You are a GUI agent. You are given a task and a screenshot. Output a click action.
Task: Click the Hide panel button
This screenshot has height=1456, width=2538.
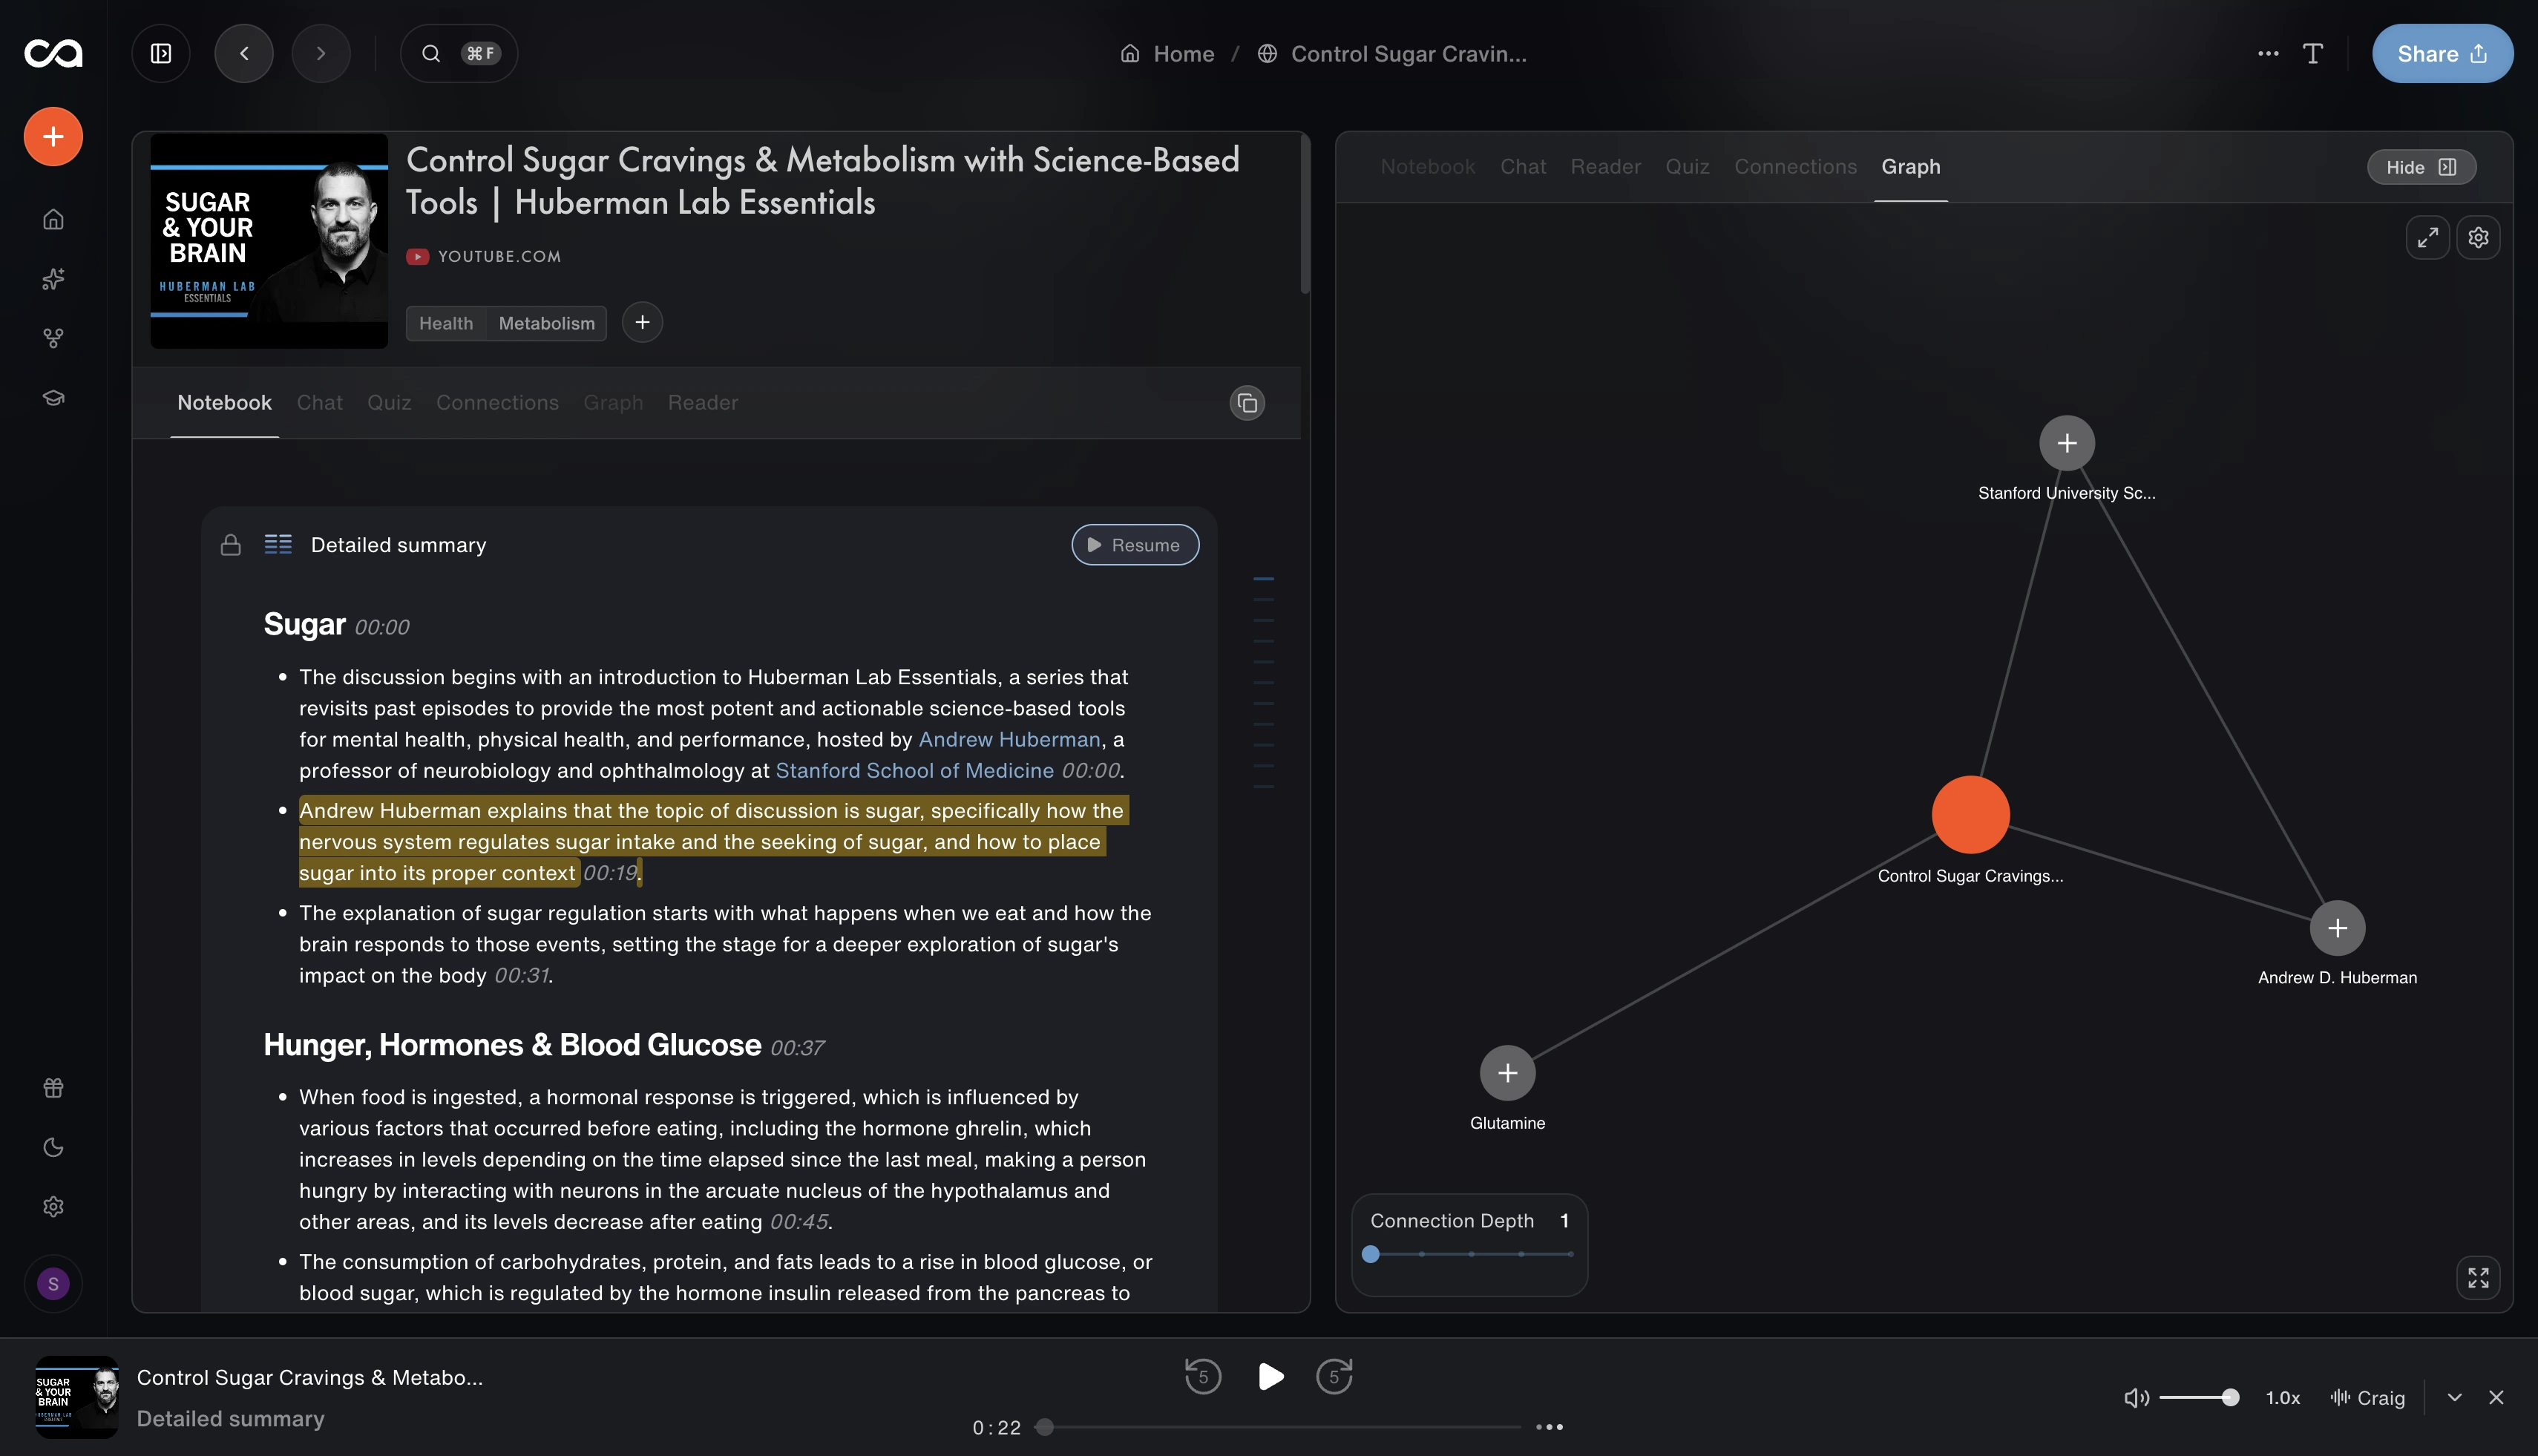coord(2421,167)
